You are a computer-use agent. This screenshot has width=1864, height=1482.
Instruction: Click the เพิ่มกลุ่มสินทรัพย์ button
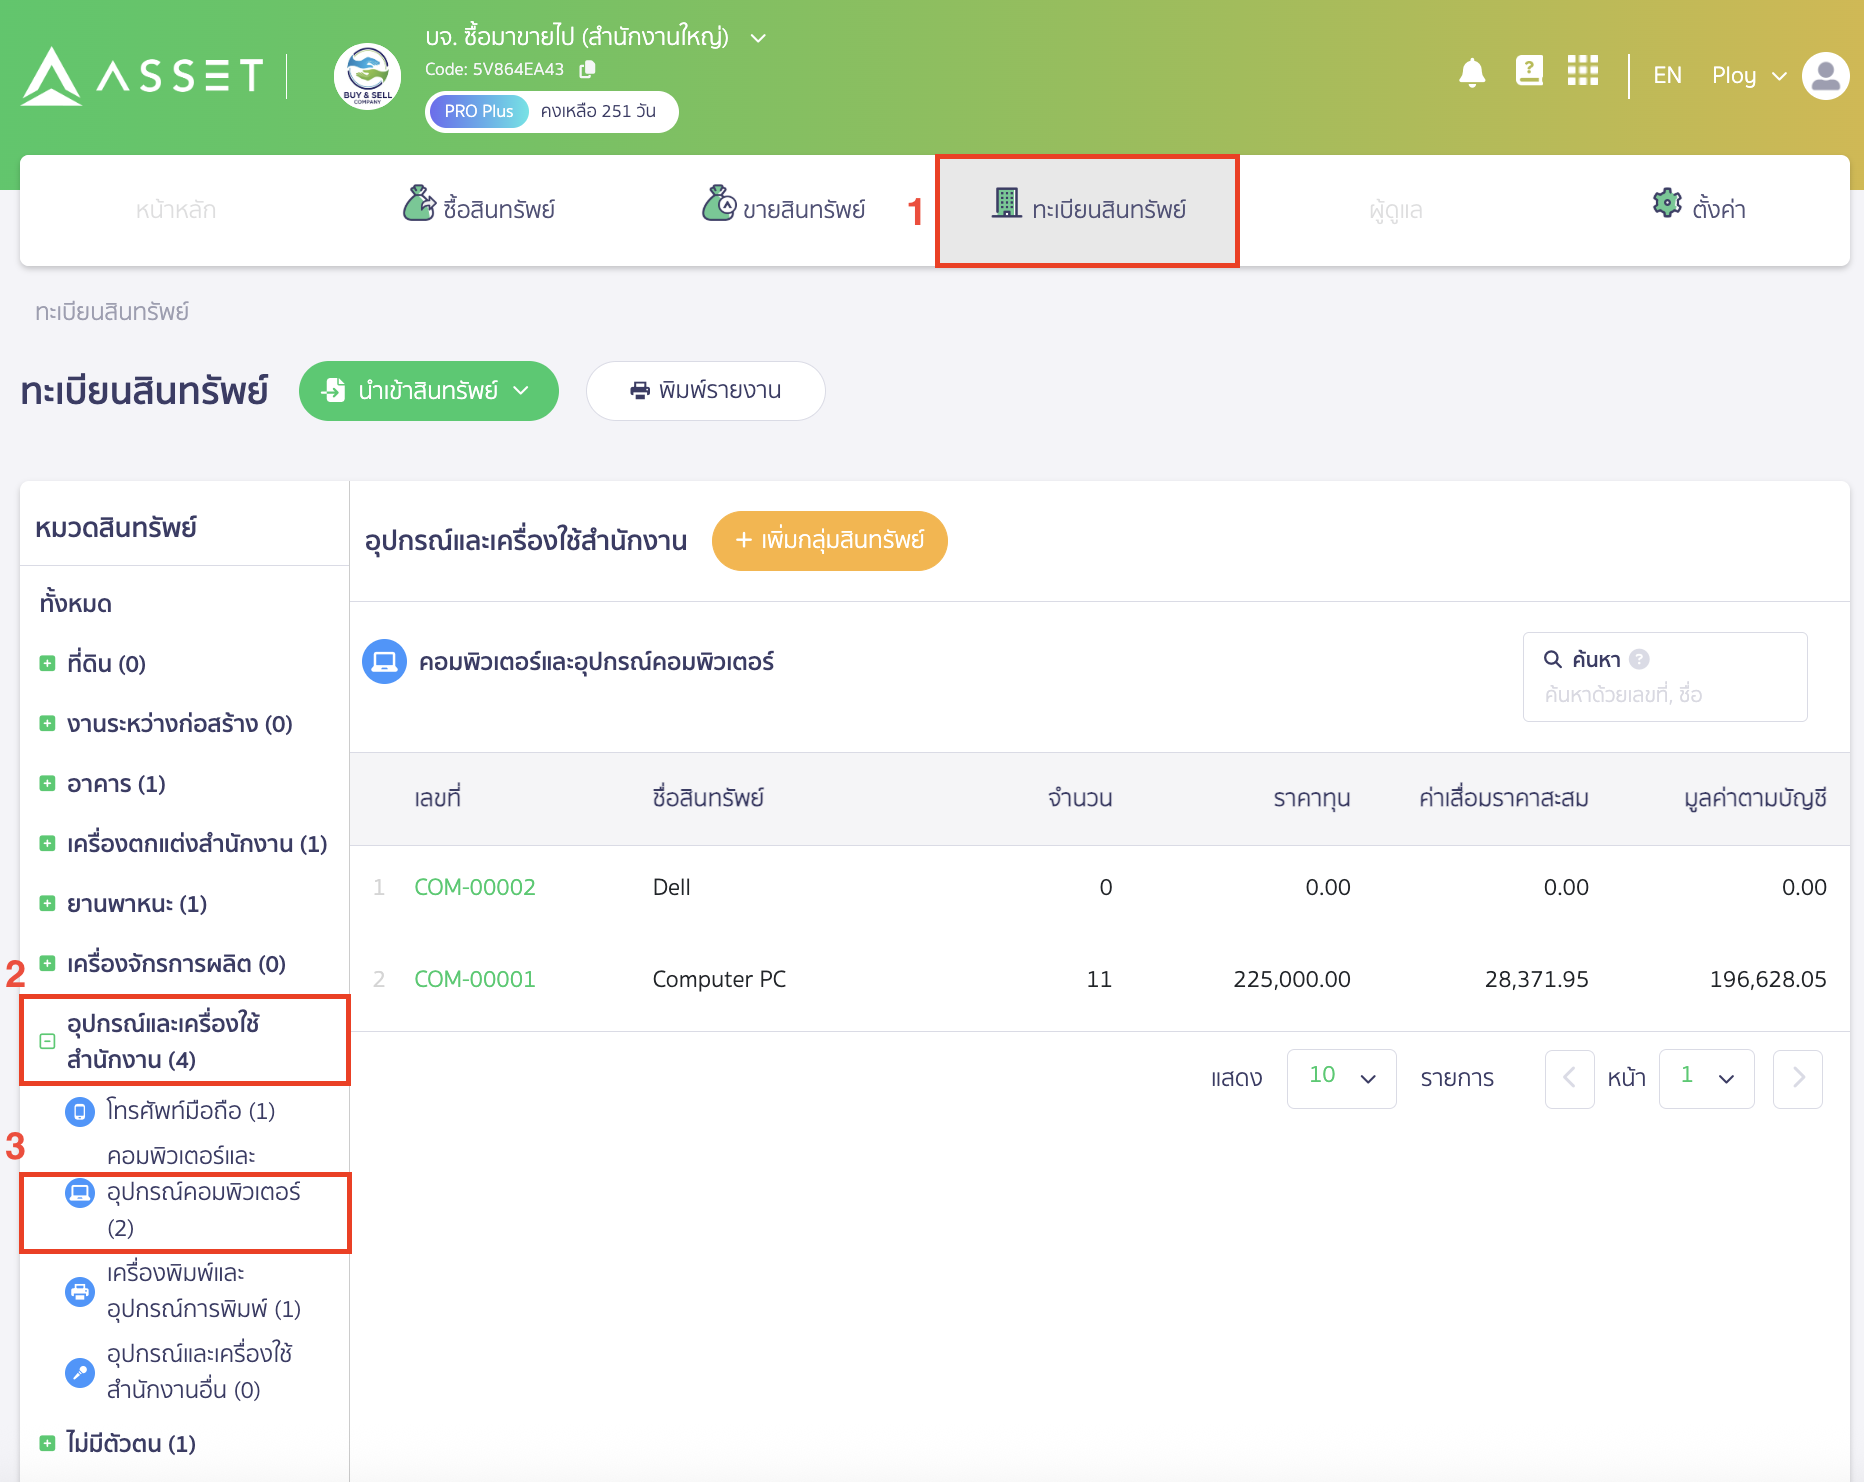[x=829, y=540]
